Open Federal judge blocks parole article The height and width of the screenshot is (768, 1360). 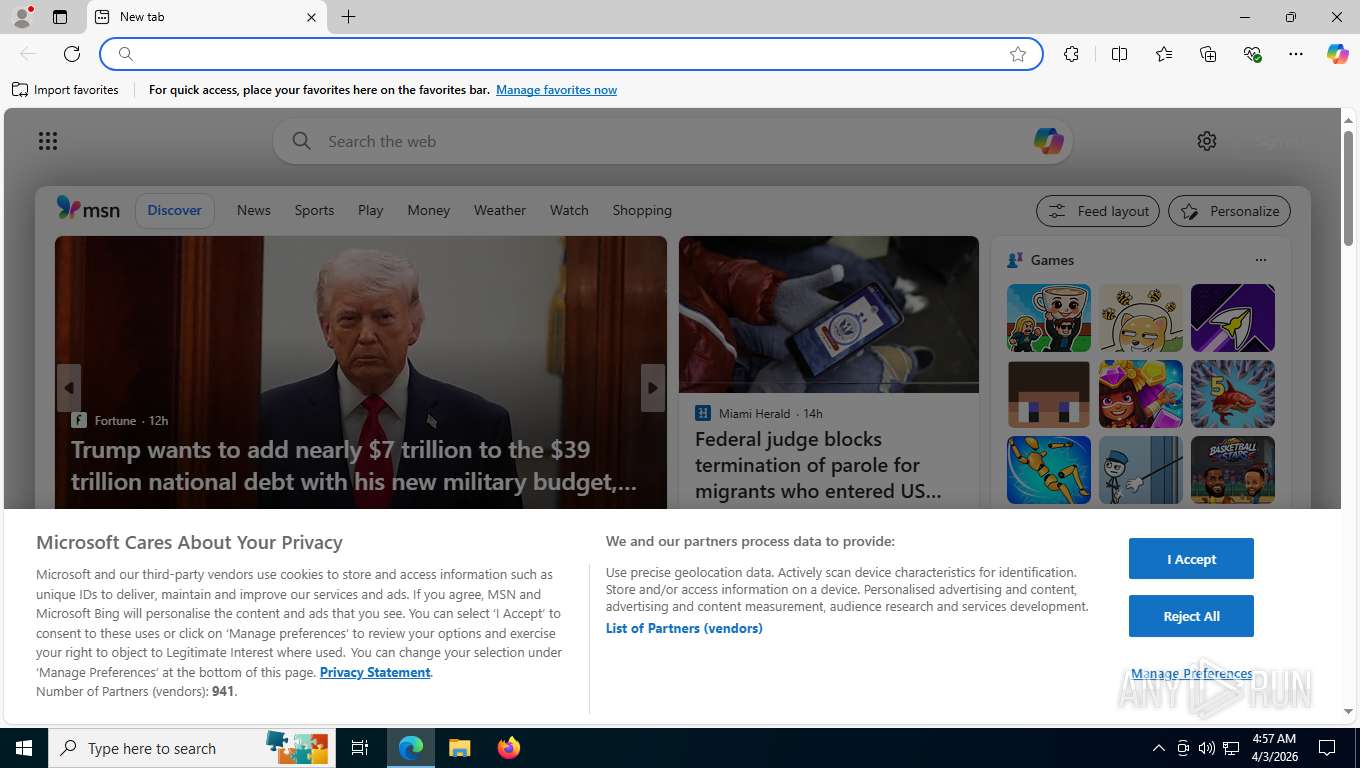pyautogui.click(x=818, y=465)
